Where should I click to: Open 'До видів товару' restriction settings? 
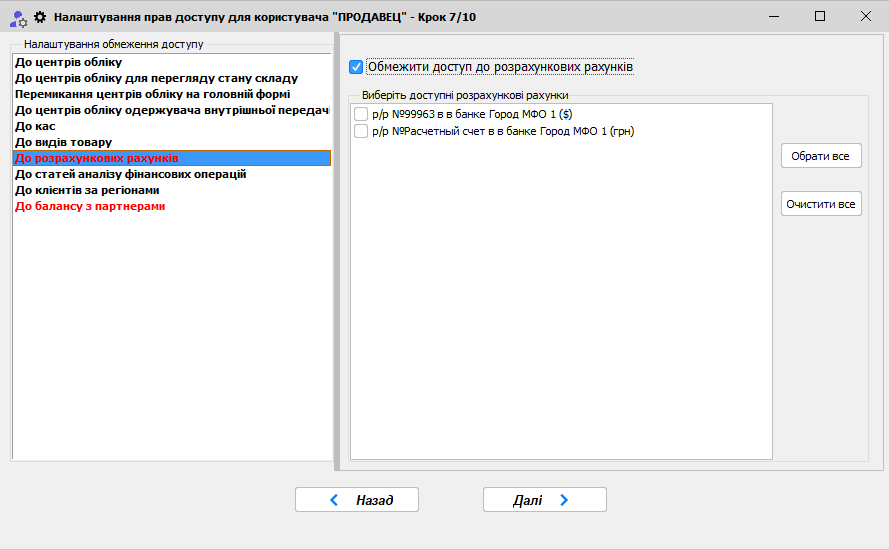[x=63, y=142]
